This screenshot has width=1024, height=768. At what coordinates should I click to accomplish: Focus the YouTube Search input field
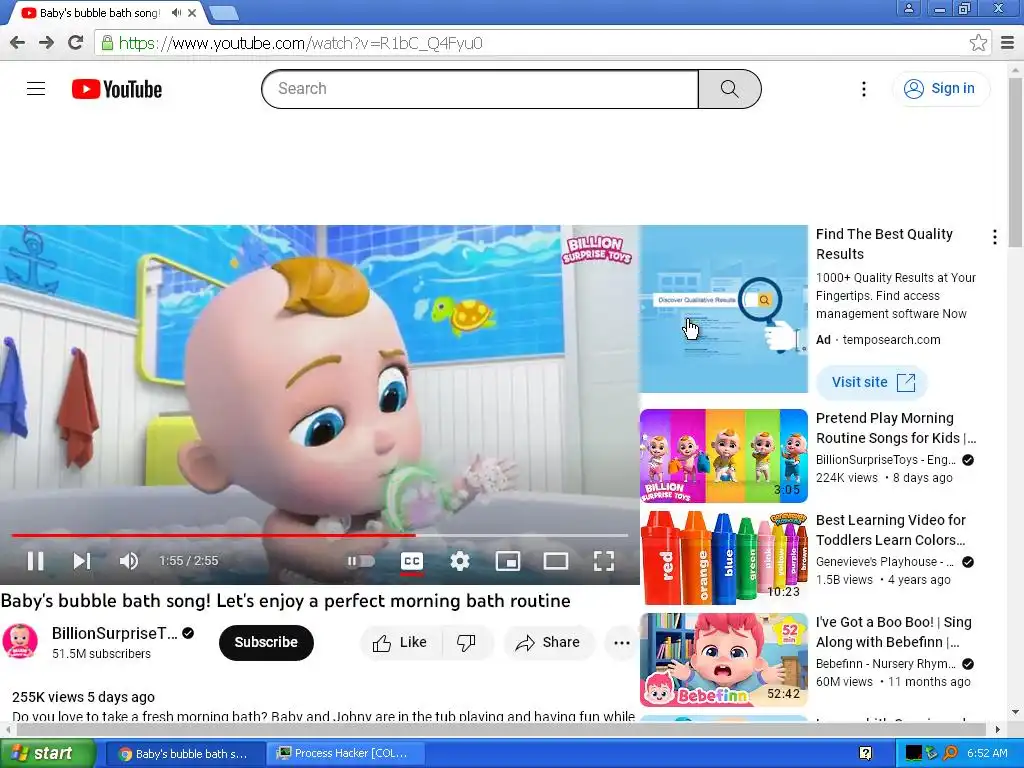click(x=480, y=89)
